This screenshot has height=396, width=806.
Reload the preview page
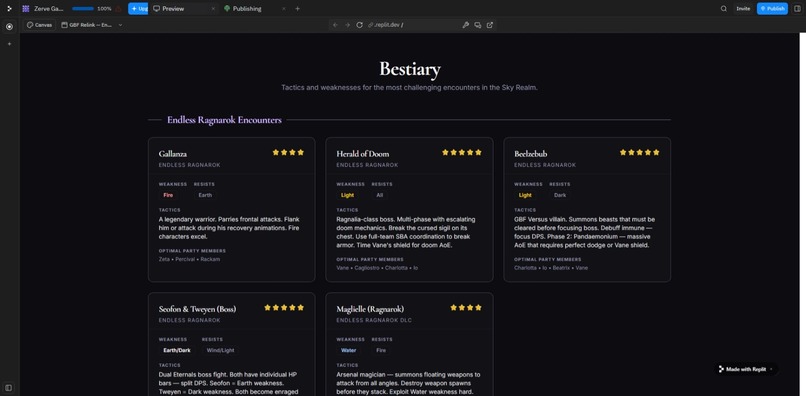(x=360, y=25)
